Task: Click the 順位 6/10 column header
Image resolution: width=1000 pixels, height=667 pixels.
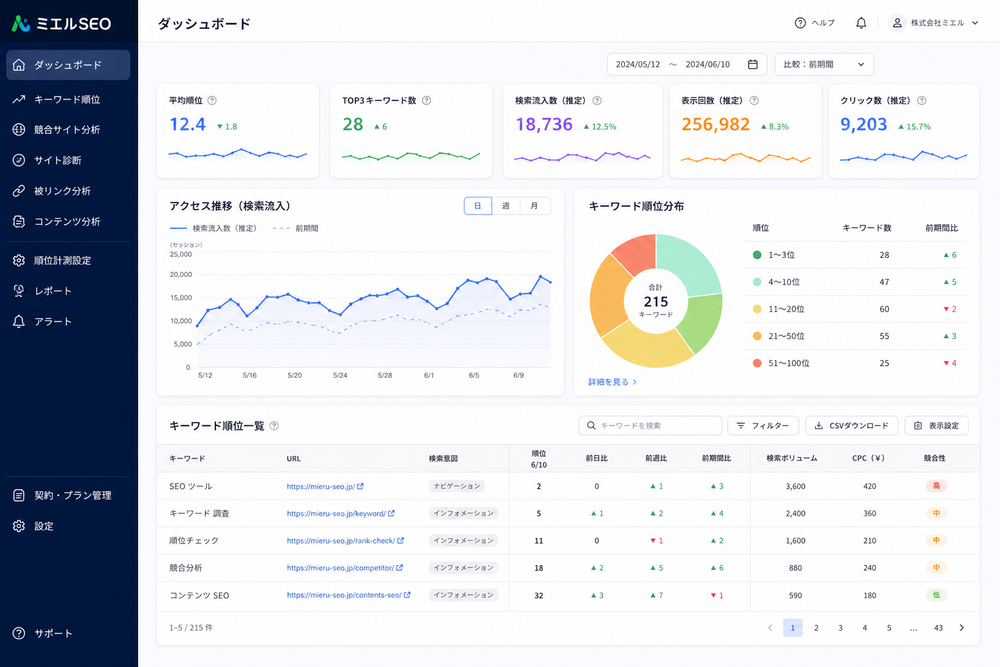Action: click(539, 459)
